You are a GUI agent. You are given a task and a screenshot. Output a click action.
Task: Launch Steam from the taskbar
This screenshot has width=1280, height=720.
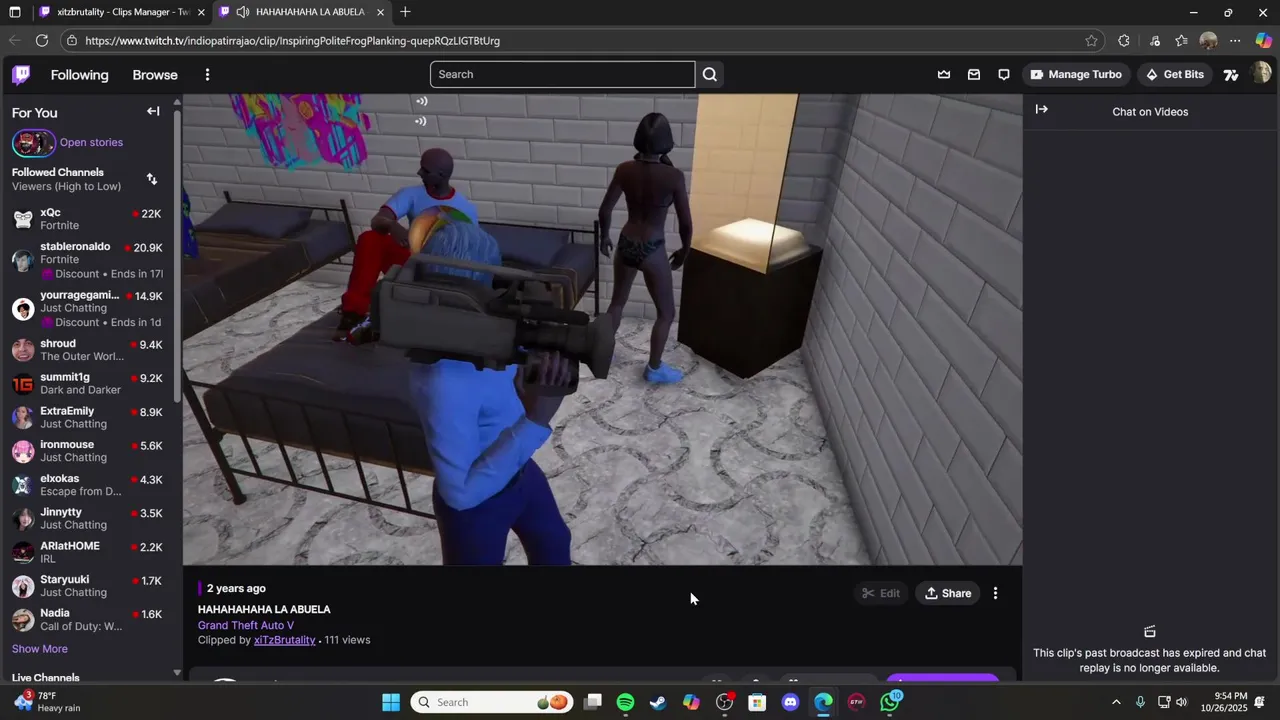tap(658, 702)
